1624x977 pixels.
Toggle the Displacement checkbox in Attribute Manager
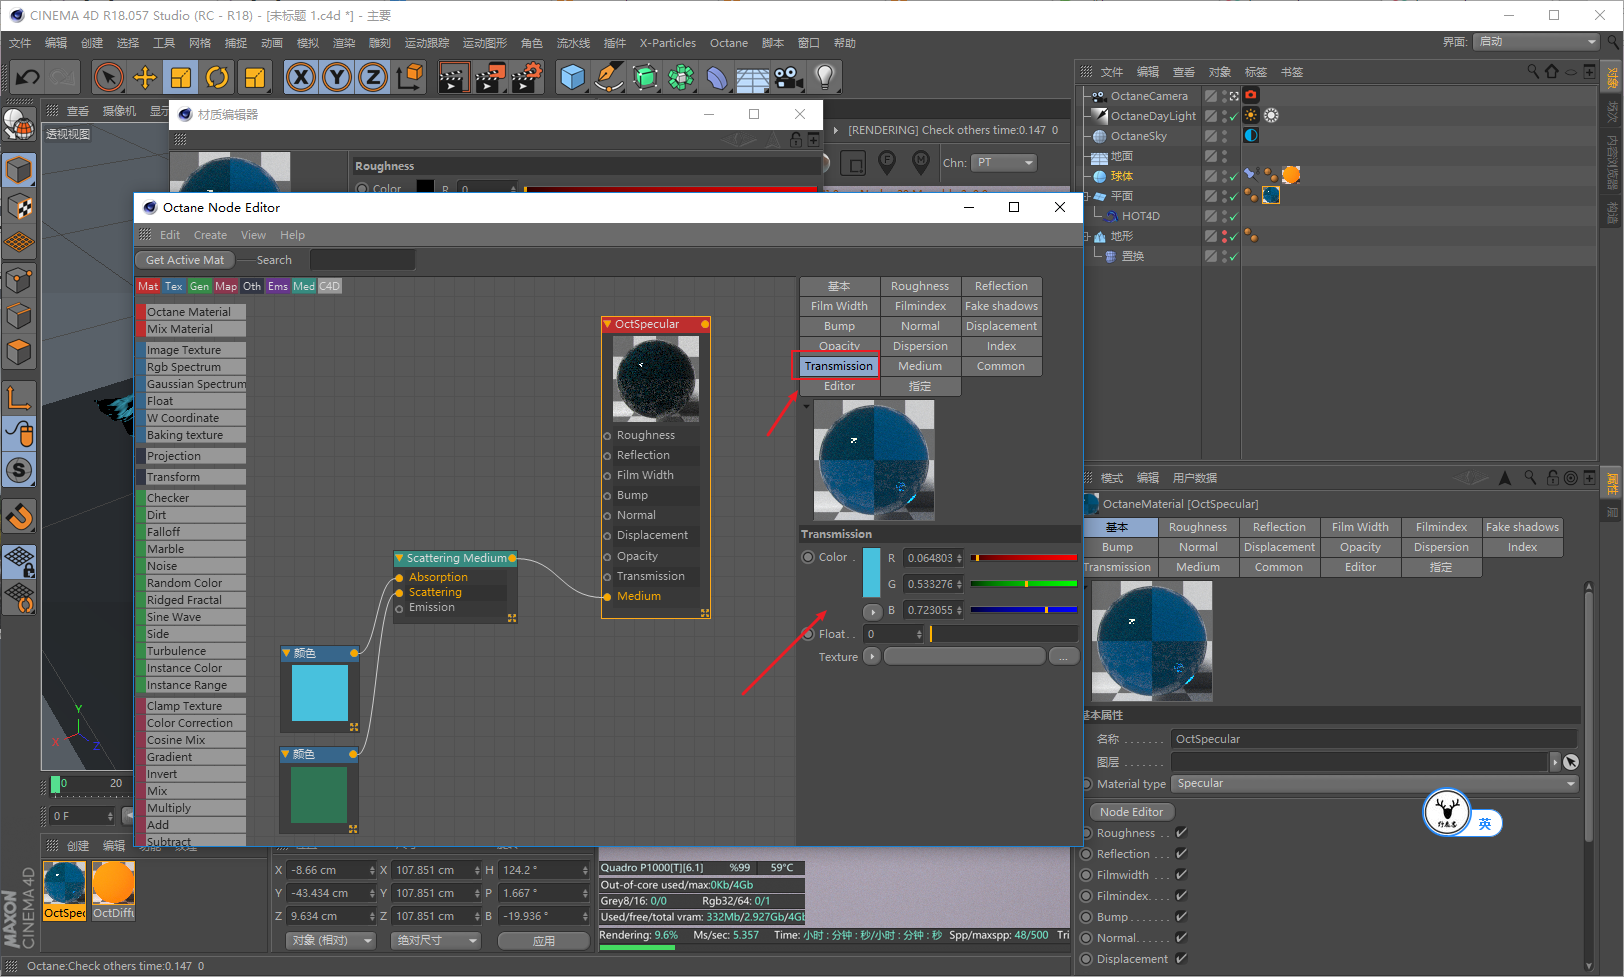pyautogui.click(x=1181, y=958)
